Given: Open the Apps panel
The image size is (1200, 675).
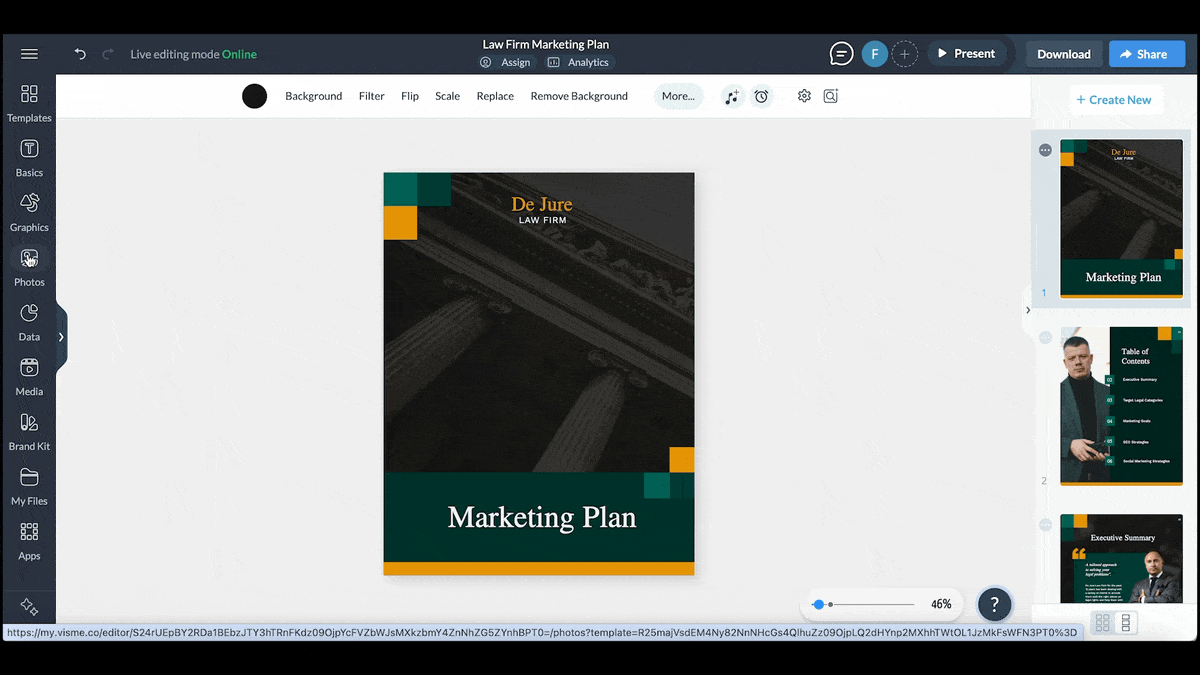Looking at the screenshot, I should click(x=29, y=543).
